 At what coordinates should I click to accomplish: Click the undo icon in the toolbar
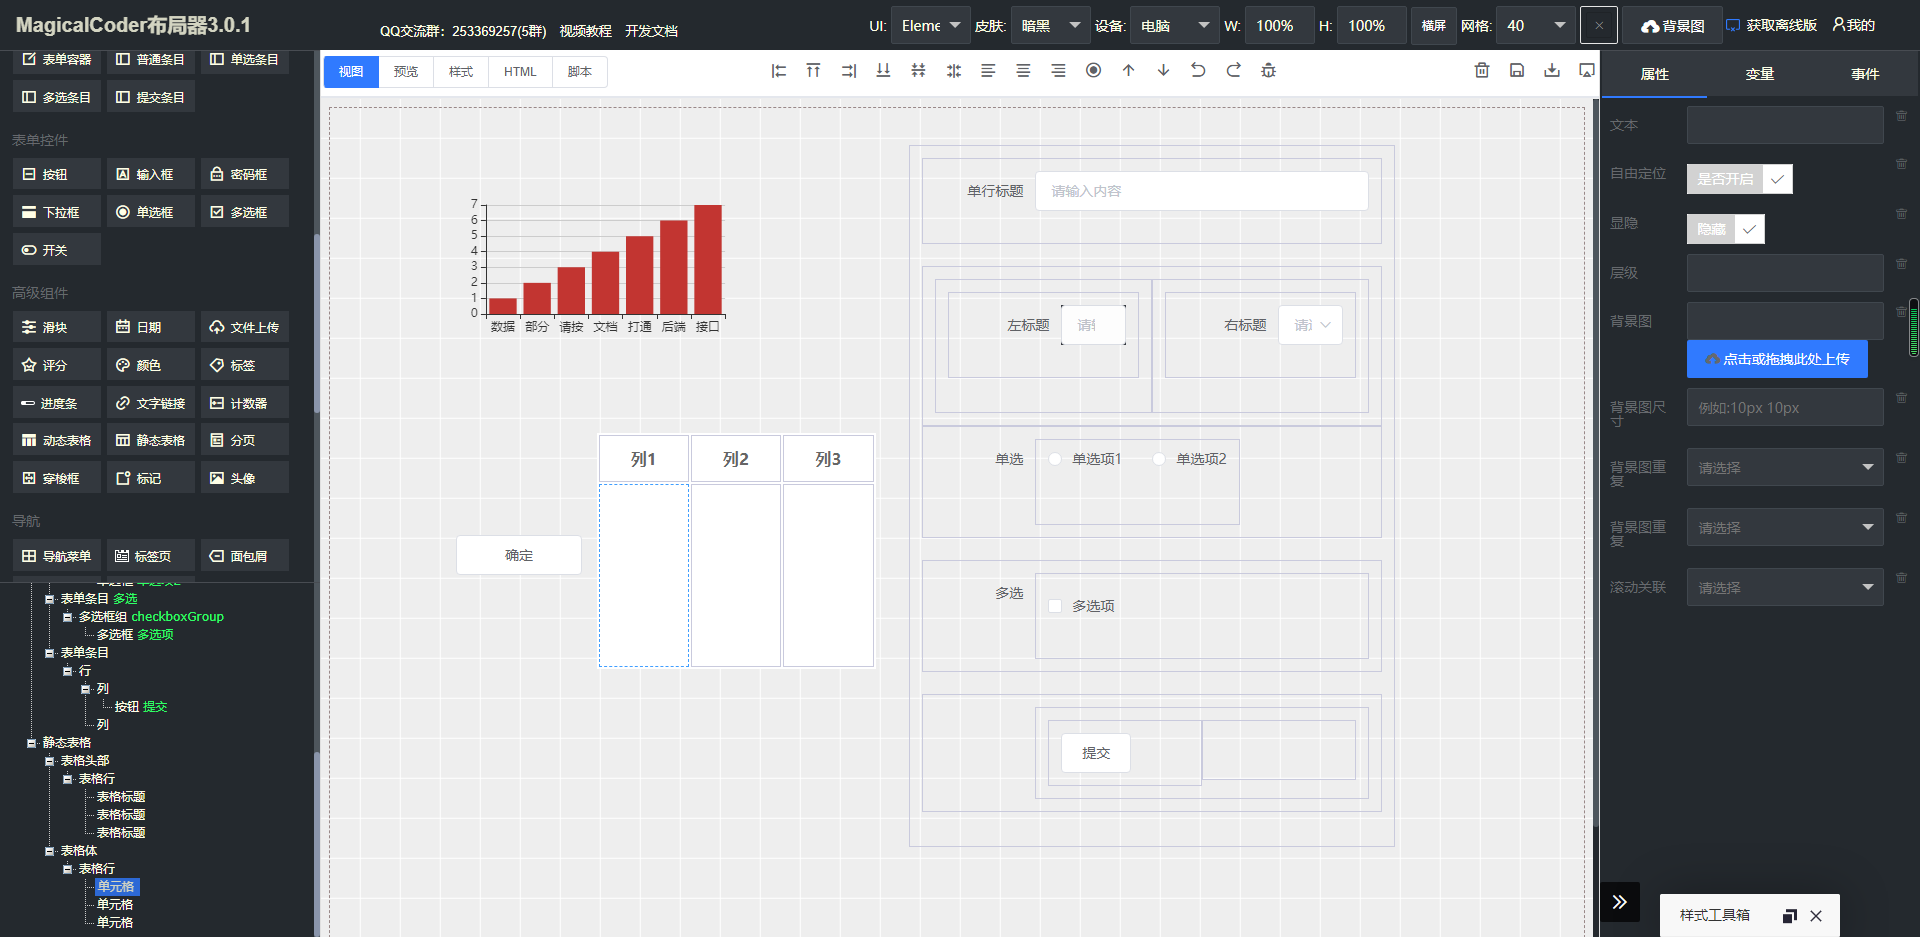[1198, 70]
